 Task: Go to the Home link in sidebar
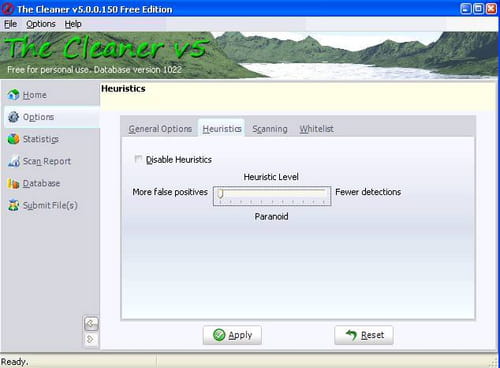(35, 95)
